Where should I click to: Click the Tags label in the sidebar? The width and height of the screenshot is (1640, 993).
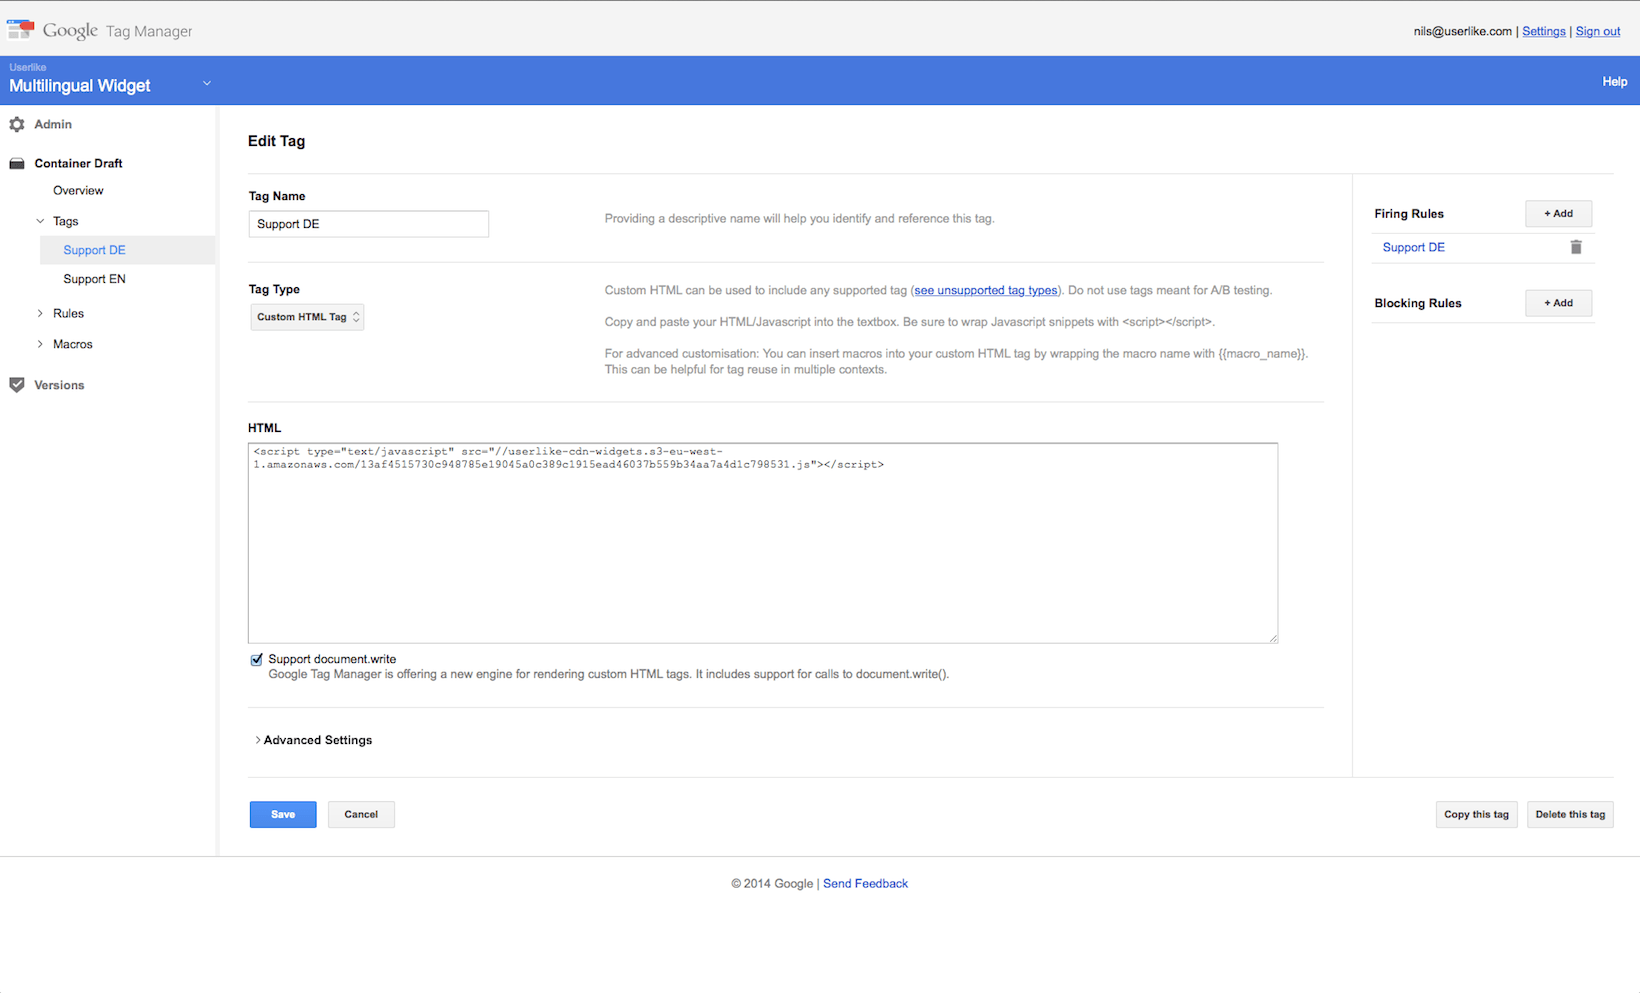[x=65, y=221]
